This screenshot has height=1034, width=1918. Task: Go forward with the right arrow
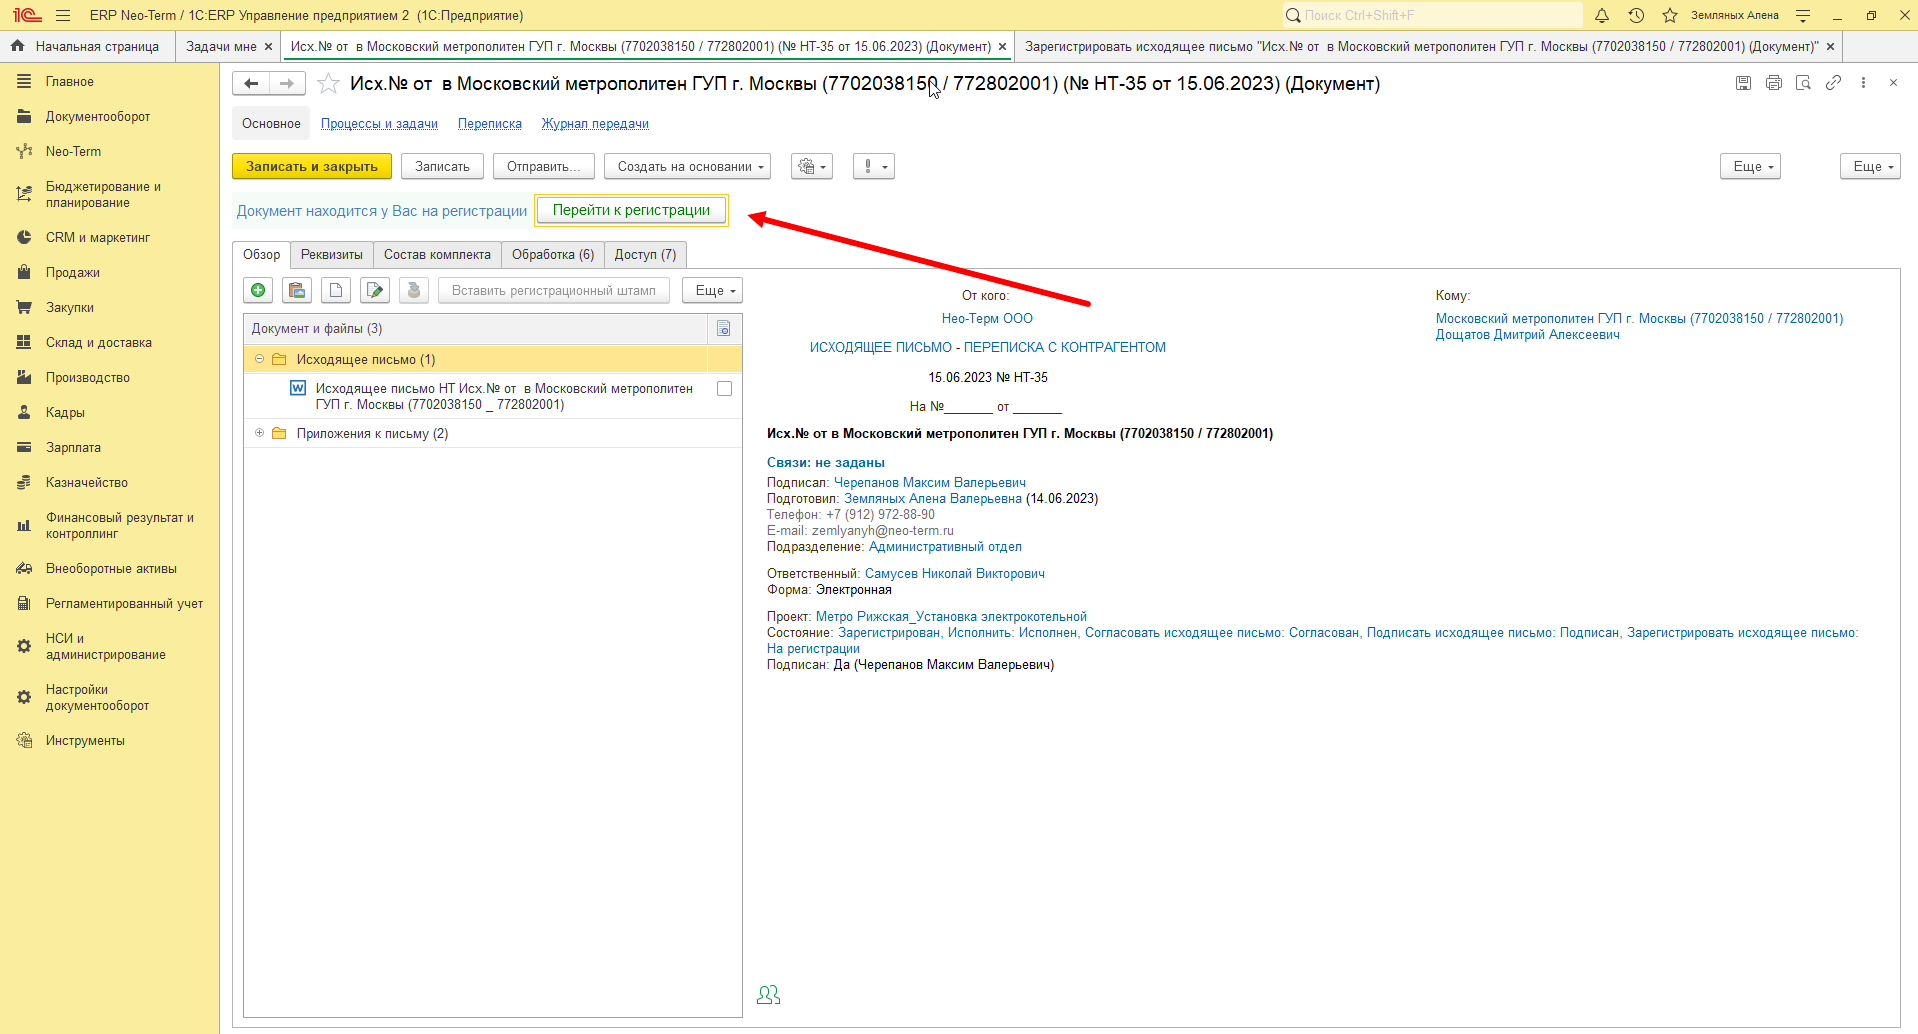click(x=287, y=84)
